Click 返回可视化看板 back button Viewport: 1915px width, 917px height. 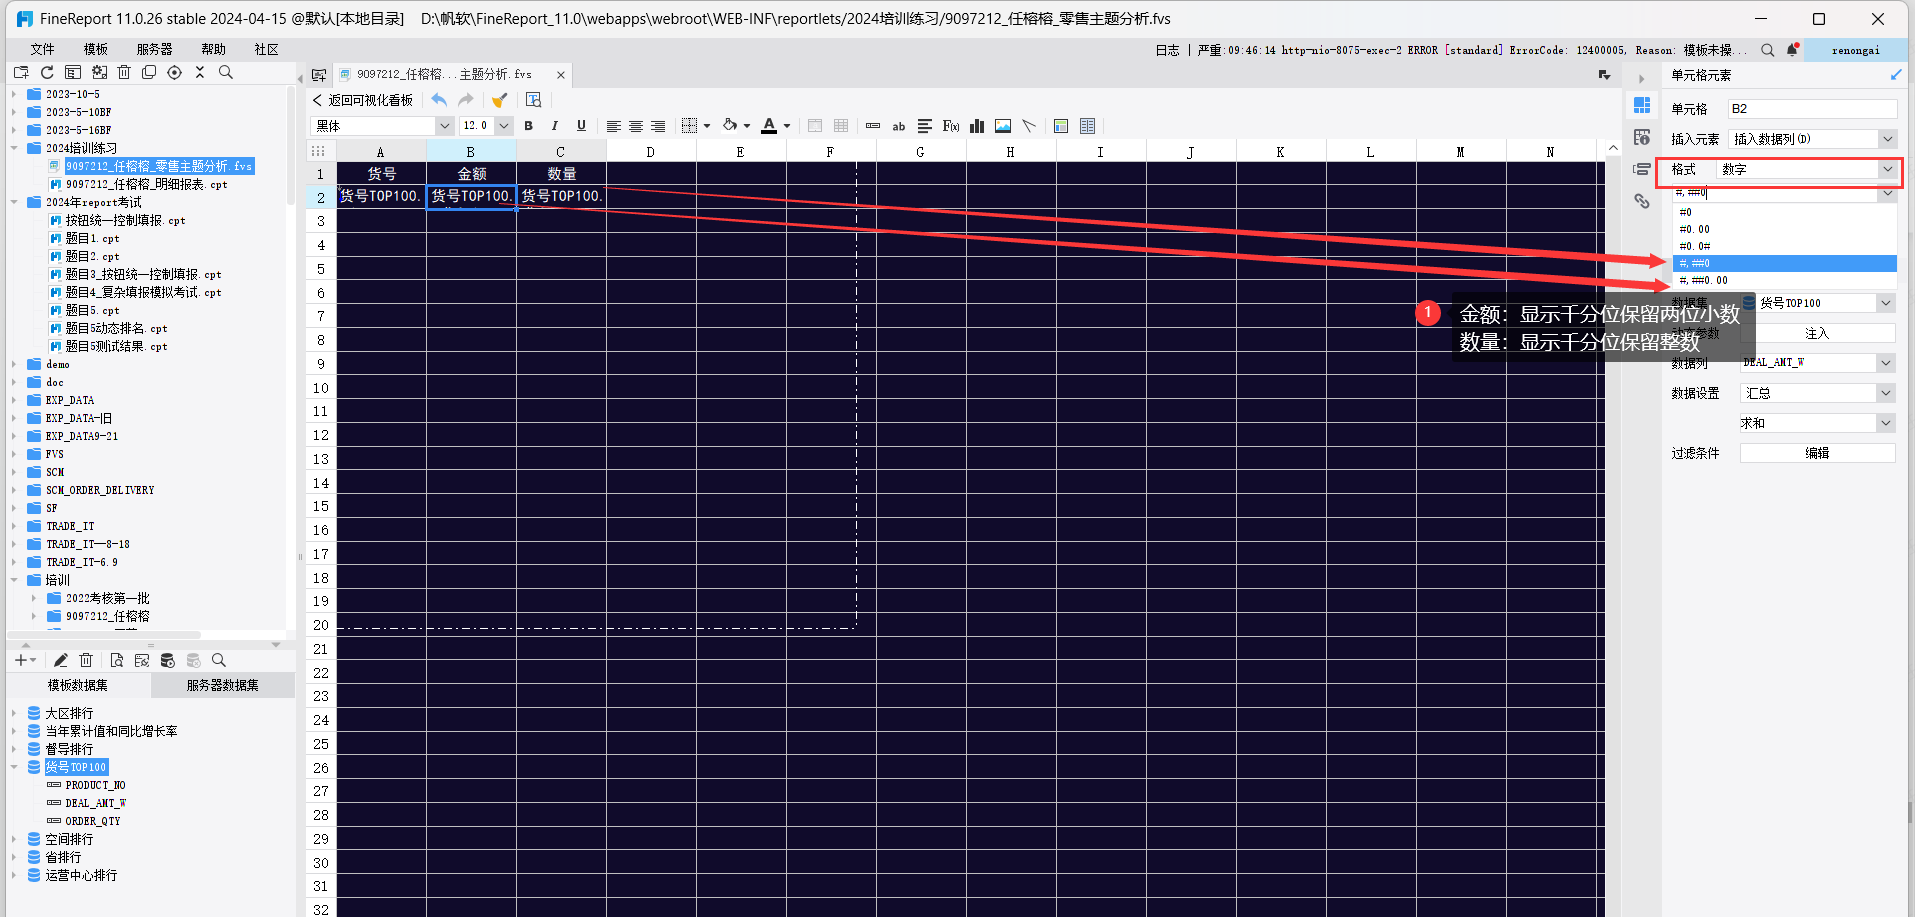coord(362,100)
